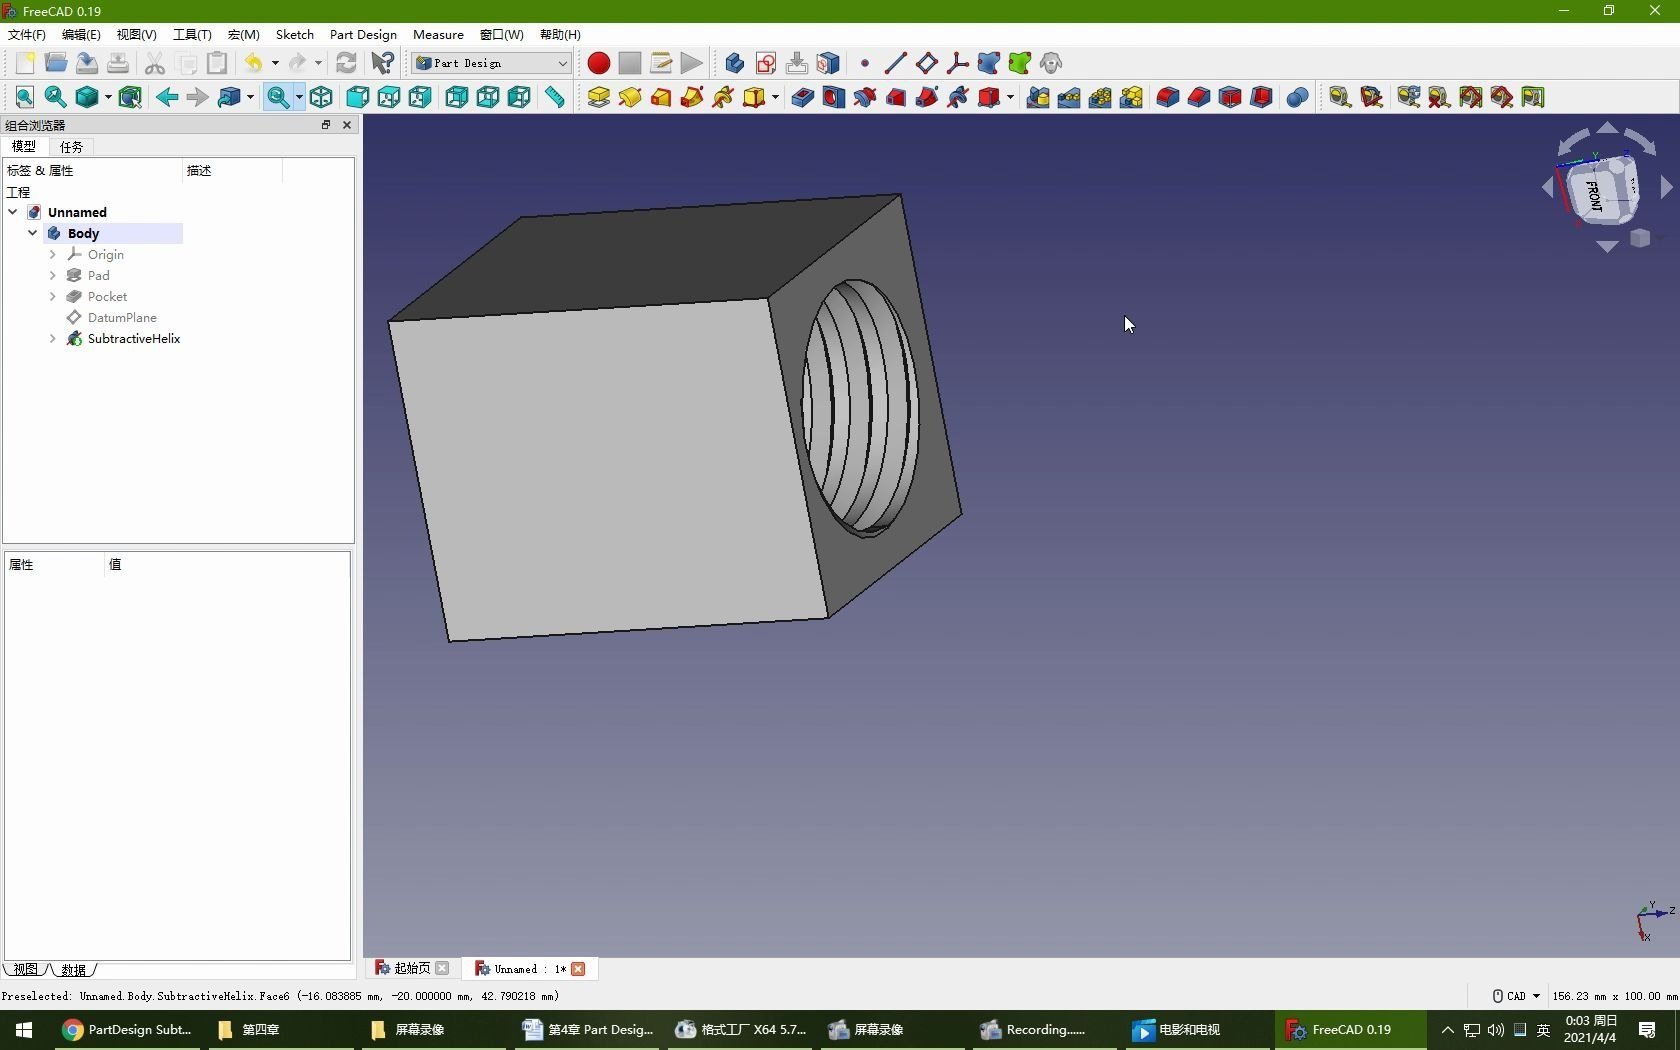
Task: Open the workbench selector showing Part Design
Action: pos(490,62)
